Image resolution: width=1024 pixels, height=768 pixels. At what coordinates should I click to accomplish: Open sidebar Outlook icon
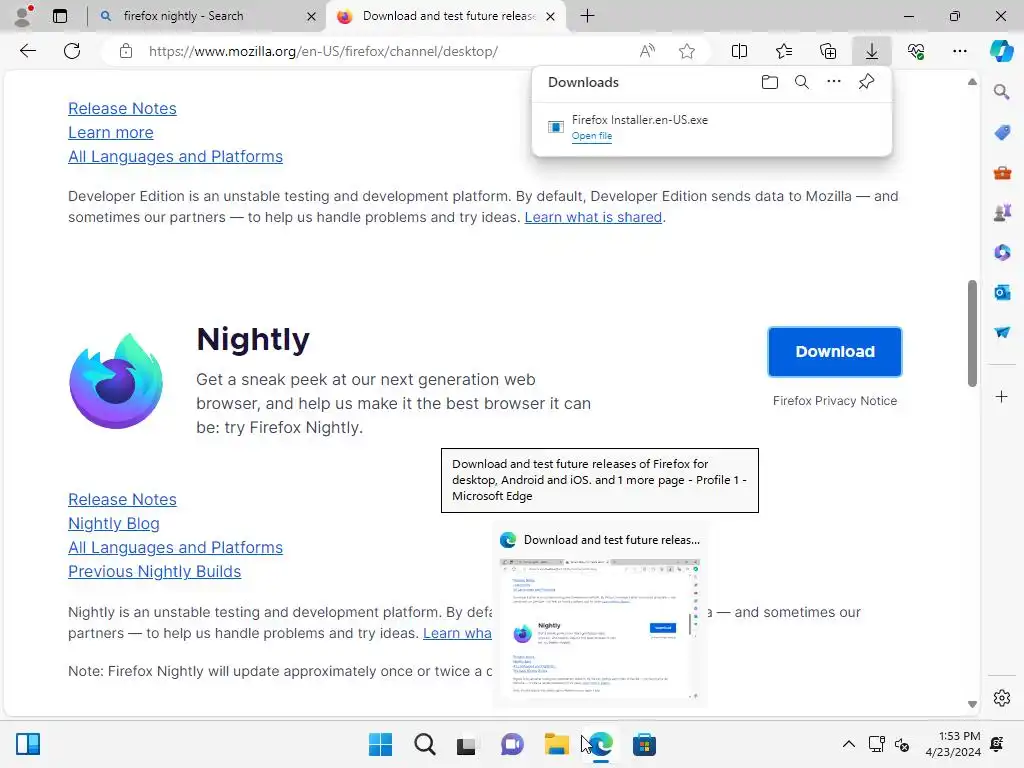point(1002,293)
